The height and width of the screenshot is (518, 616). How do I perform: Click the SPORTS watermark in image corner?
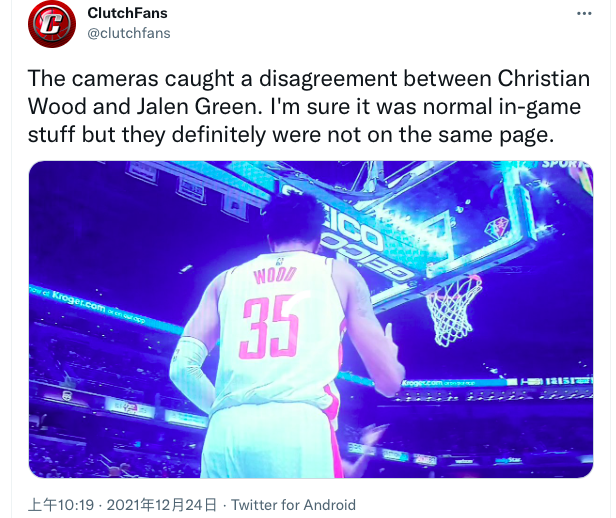point(566,164)
